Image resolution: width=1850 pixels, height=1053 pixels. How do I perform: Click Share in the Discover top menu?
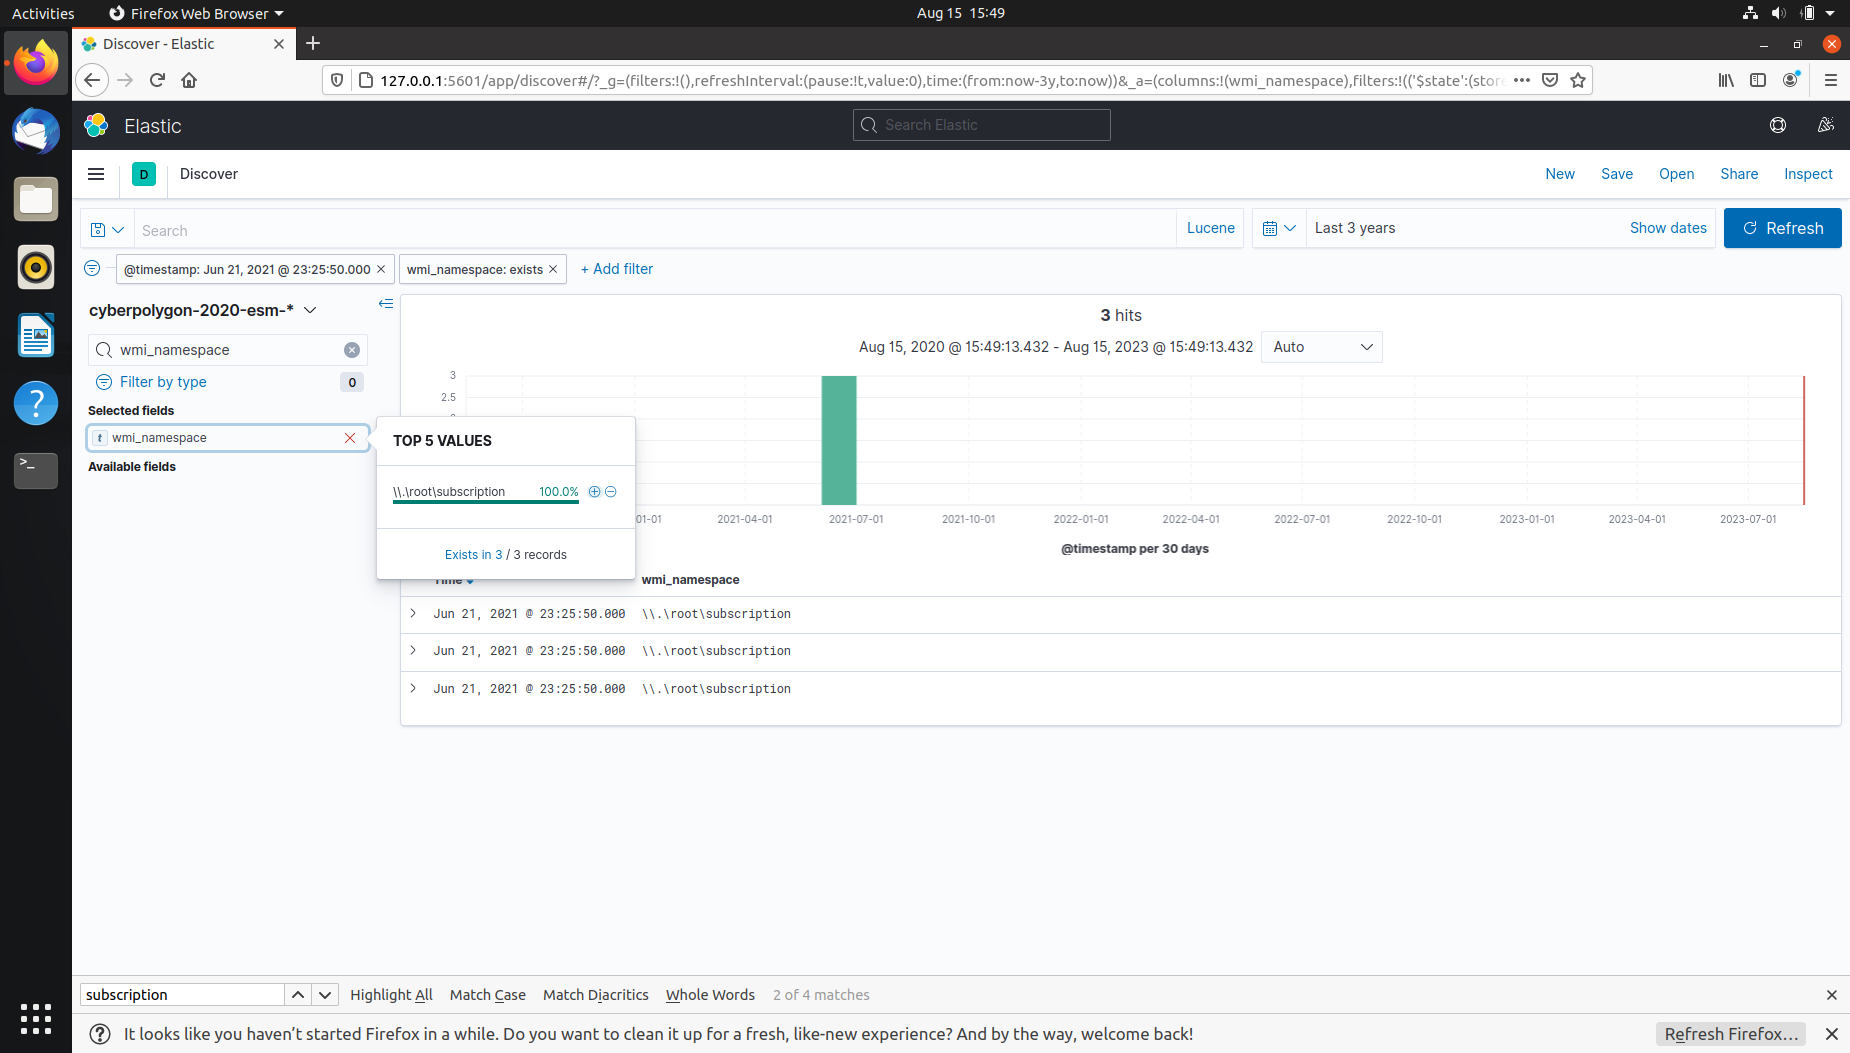[1739, 174]
